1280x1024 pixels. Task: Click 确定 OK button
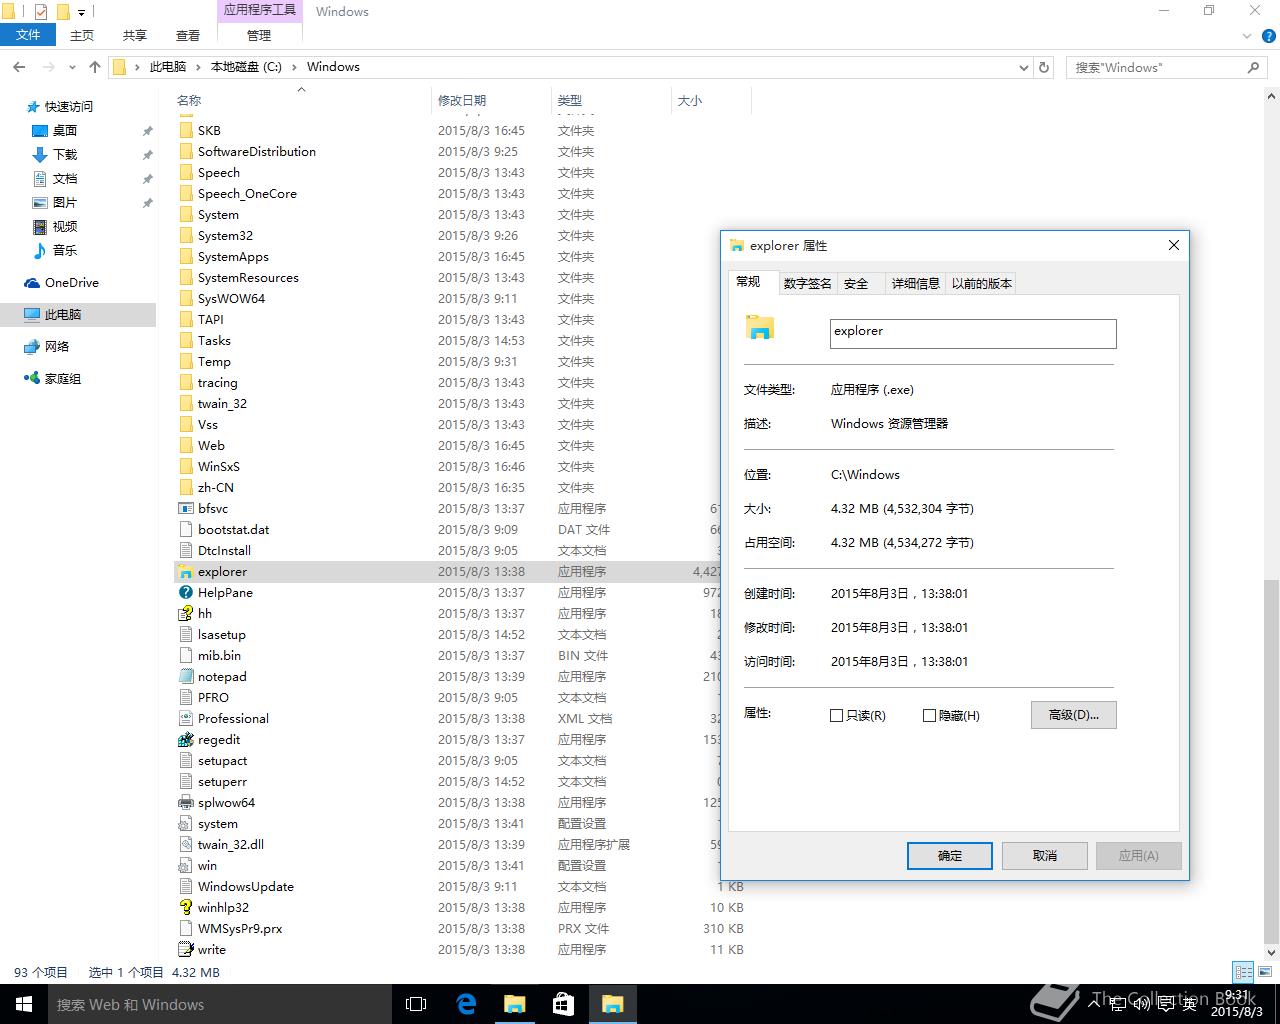tap(950, 856)
